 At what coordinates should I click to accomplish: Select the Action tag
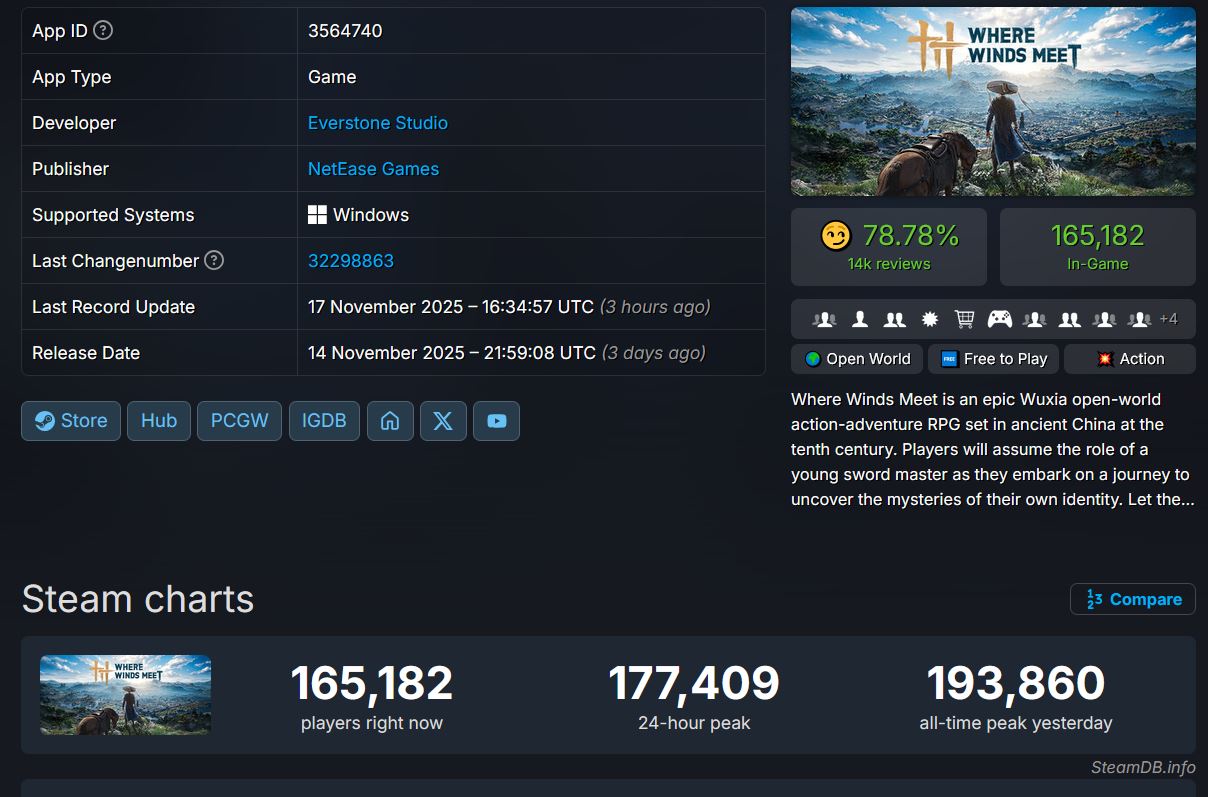(x=1130, y=359)
